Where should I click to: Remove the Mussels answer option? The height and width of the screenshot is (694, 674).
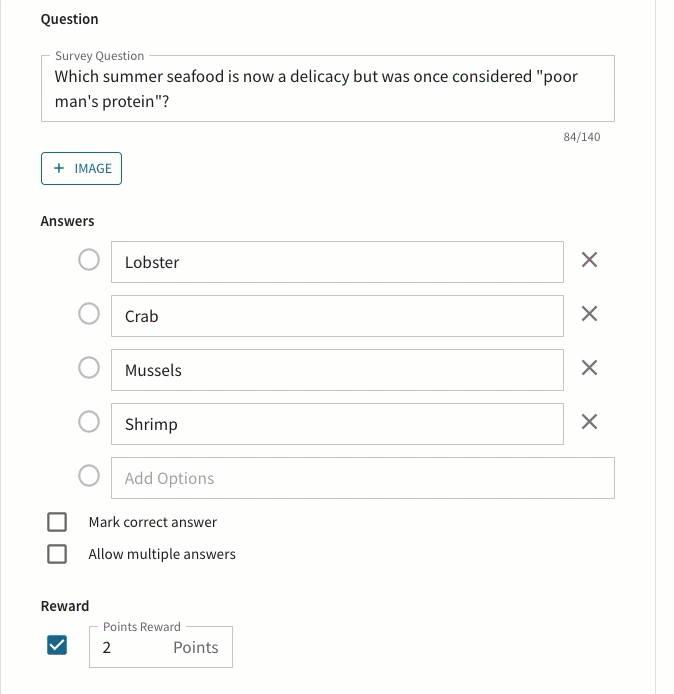pyautogui.click(x=589, y=368)
